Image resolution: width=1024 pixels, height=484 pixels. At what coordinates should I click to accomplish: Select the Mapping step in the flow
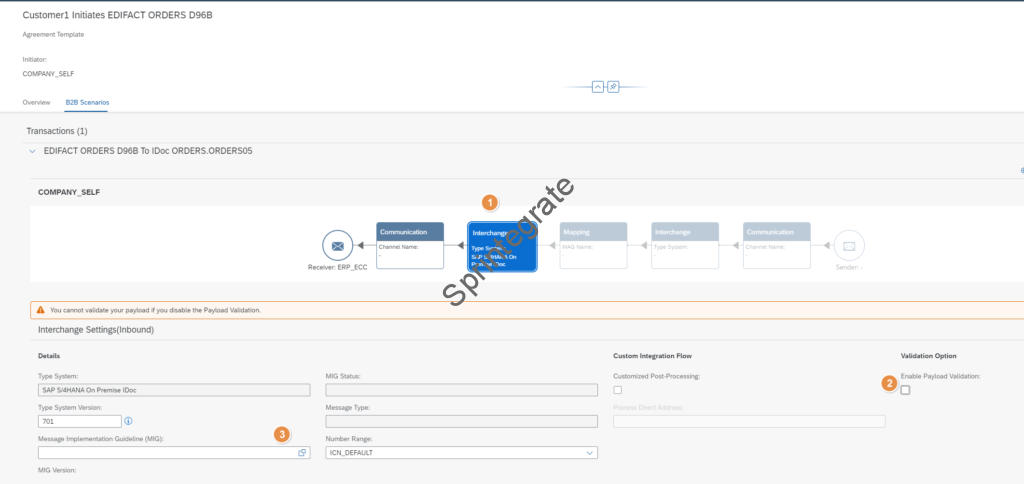click(x=593, y=246)
